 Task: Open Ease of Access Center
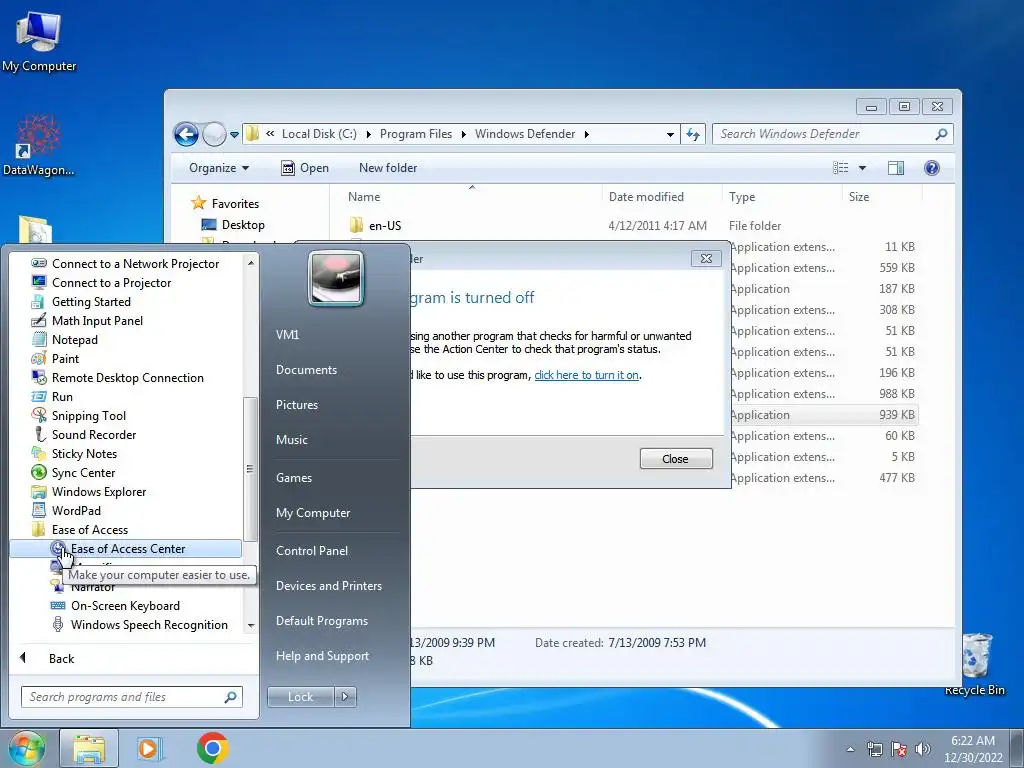pyautogui.click(x=125, y=549)
